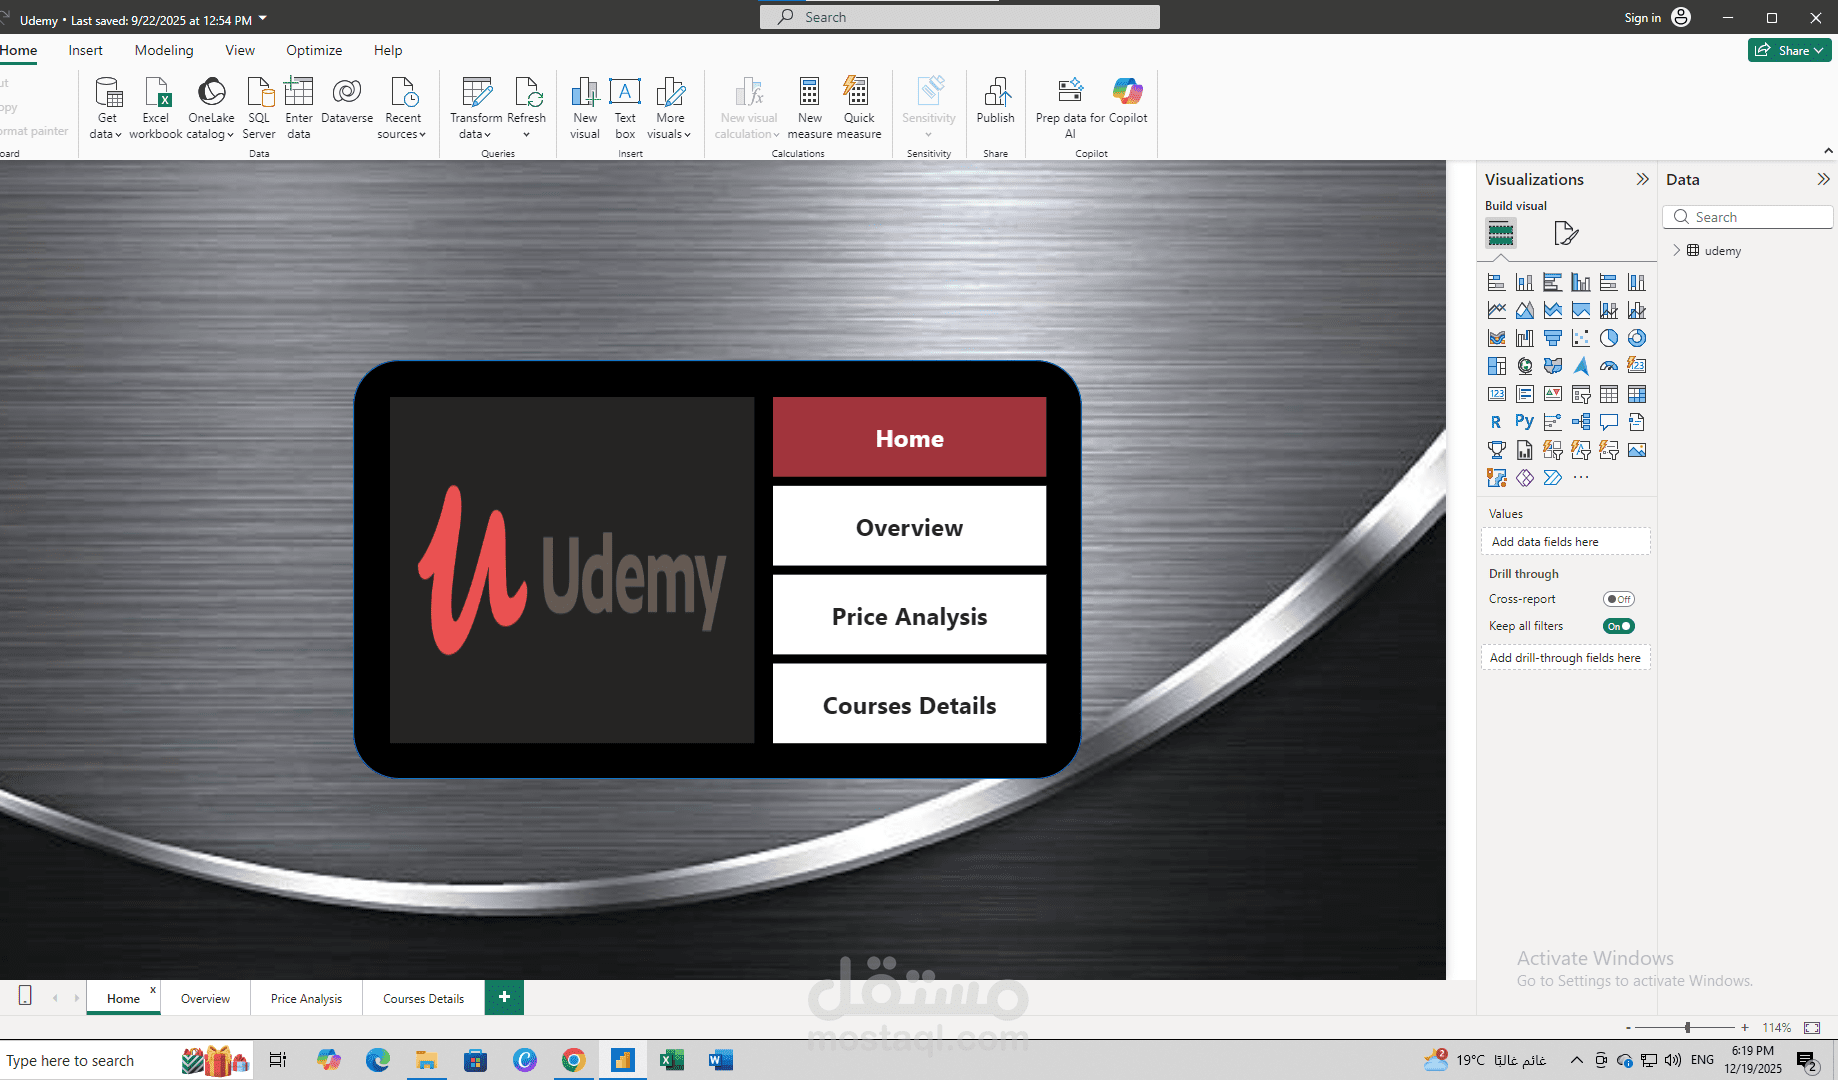Insert a pie chart visual
Image resolution: width=1838 pixels, height=1080 pixels.
coord(1608,338)
